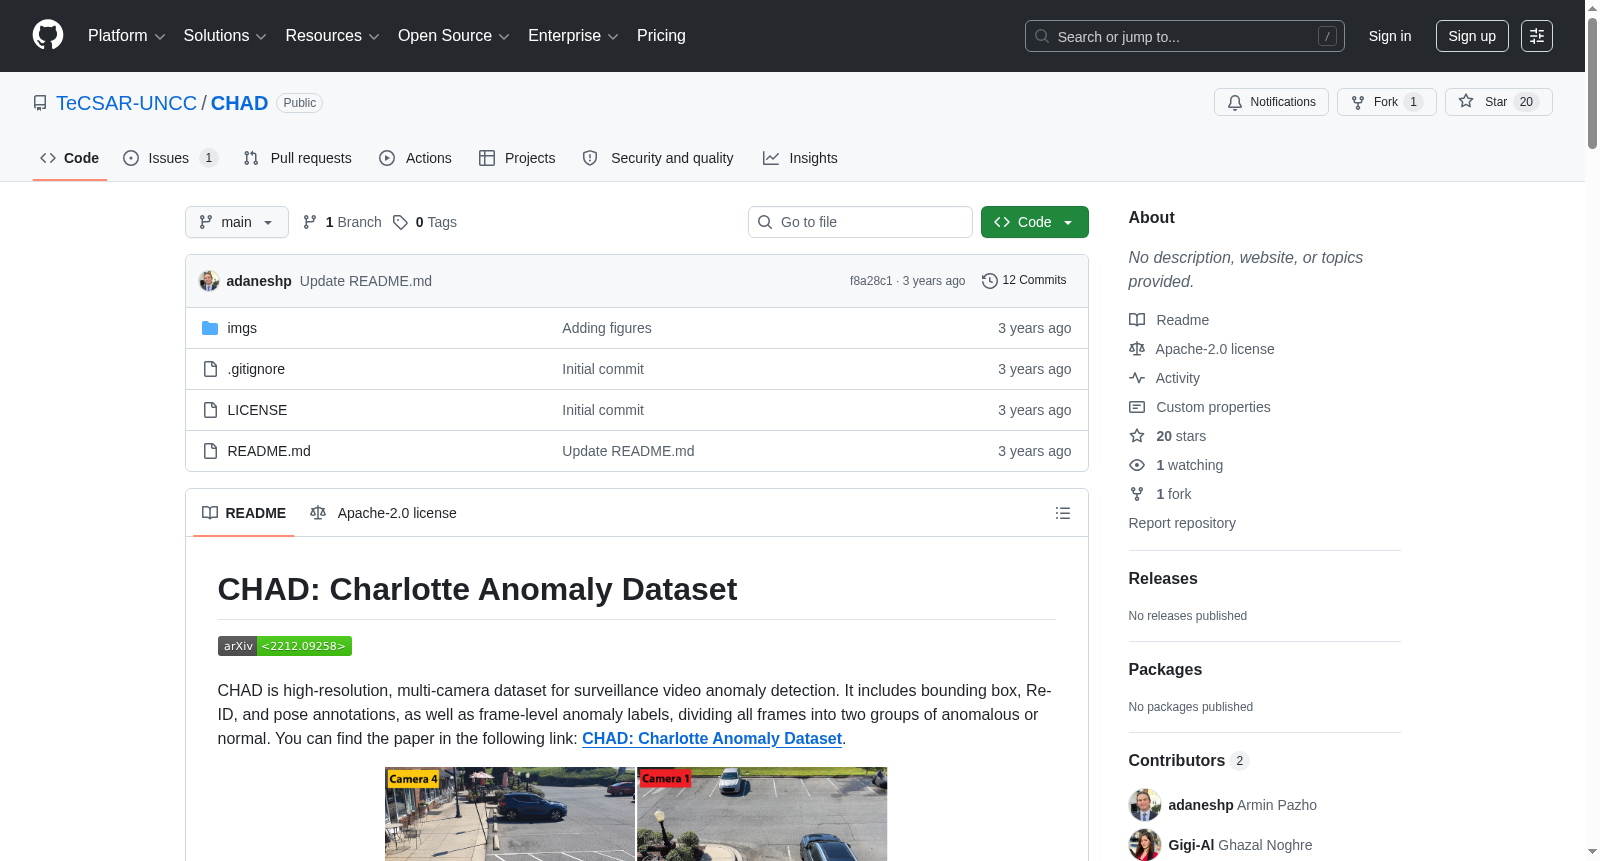Open the command palette icon in header

[1537, 36]
